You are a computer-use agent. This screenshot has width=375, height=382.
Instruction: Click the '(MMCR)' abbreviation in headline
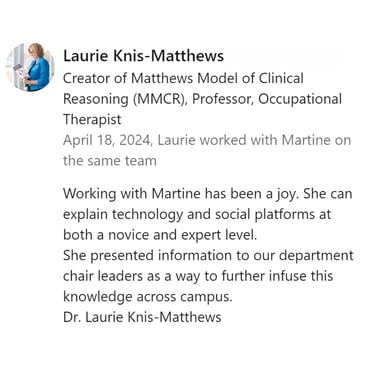pos(159,99)
